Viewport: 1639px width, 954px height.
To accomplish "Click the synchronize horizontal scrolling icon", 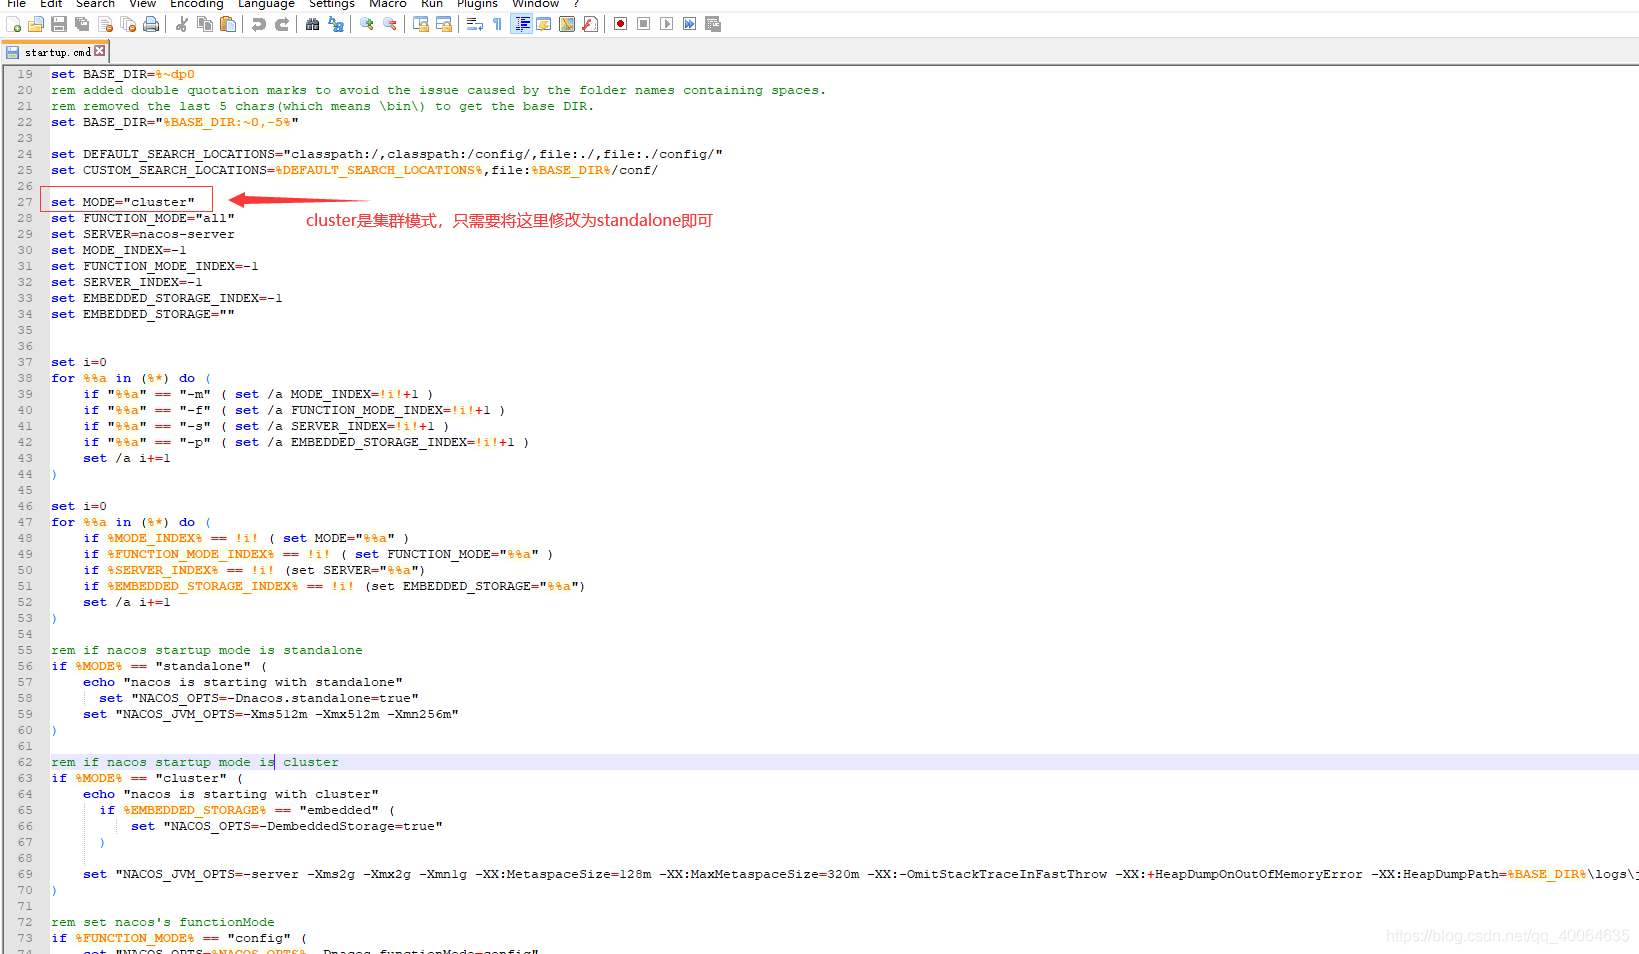I will click(444, 24).
